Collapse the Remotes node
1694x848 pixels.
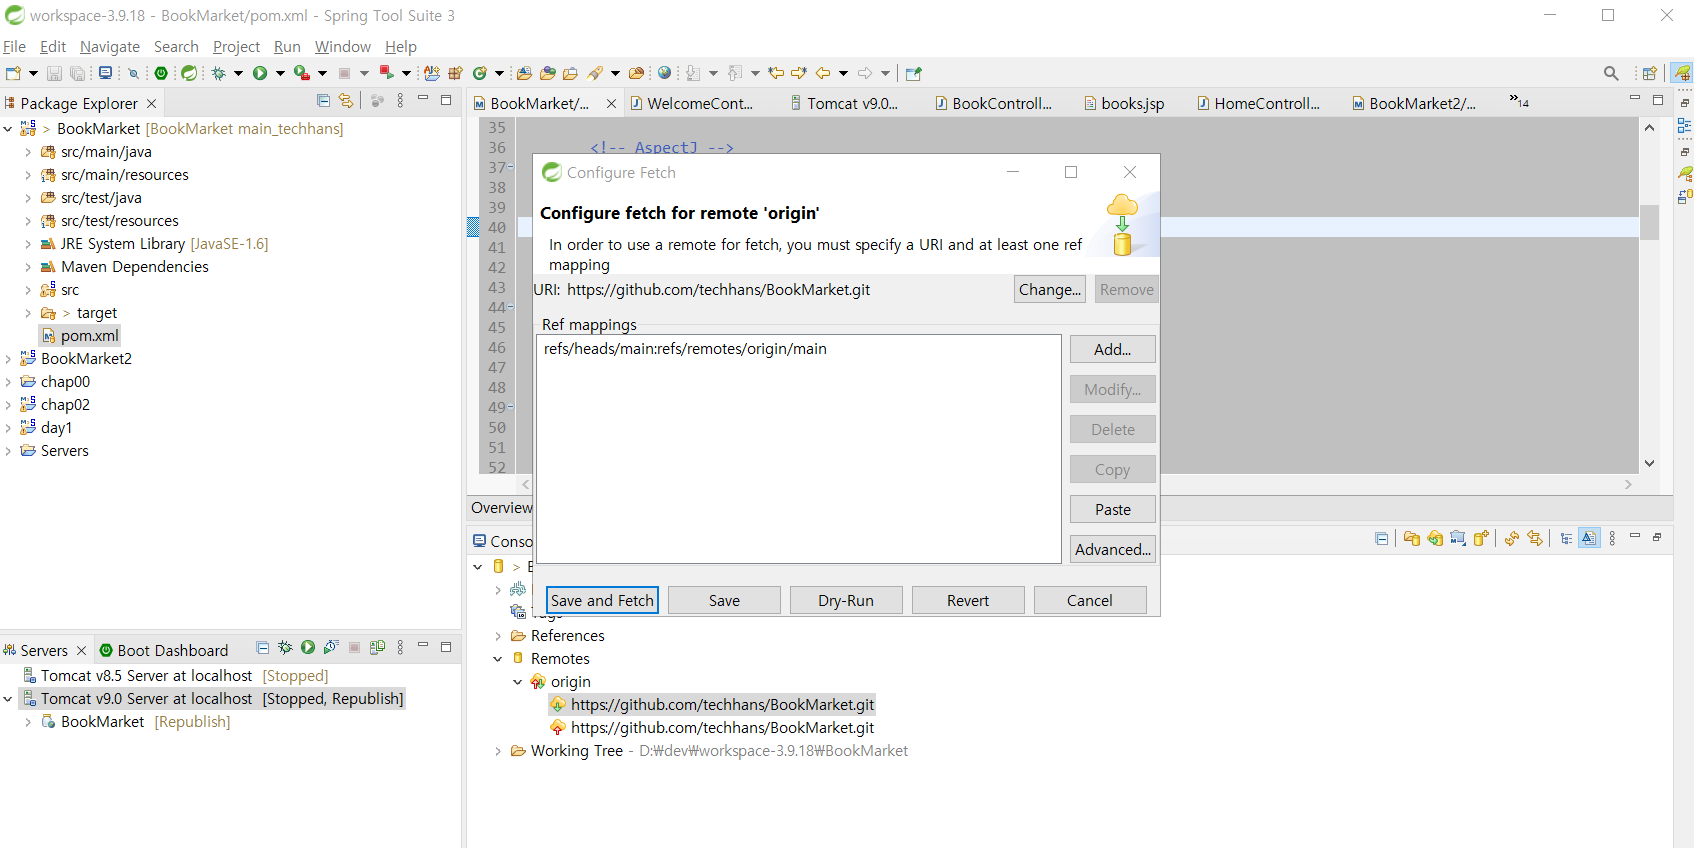point(498,659)
